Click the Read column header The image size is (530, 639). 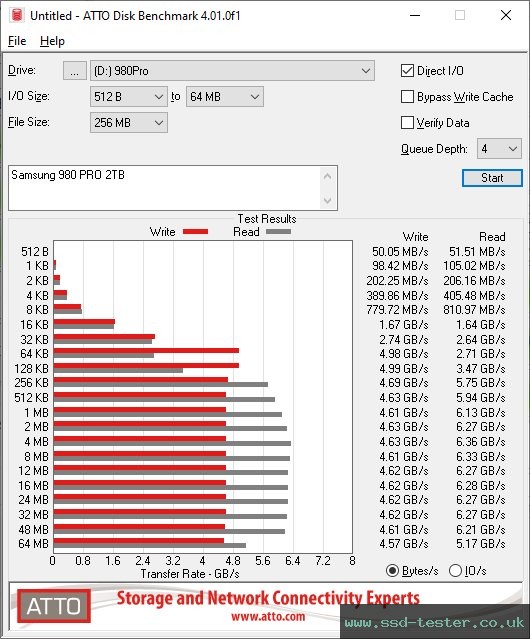[x=492, y=237]
